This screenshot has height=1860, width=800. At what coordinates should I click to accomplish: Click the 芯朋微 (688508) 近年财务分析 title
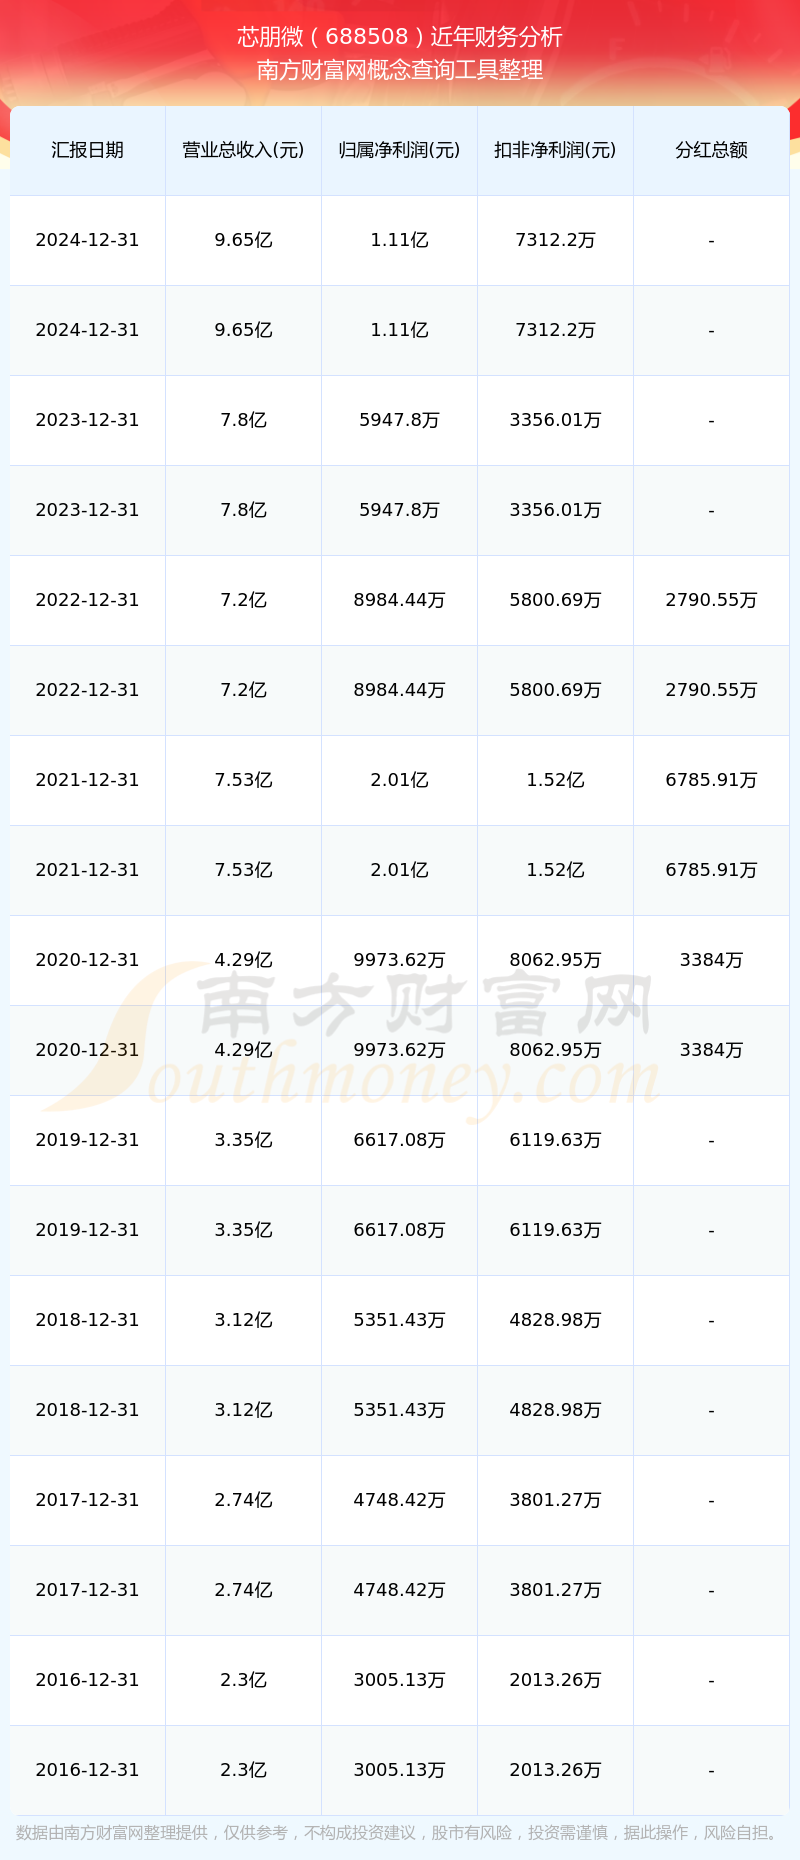pos(400,37)
